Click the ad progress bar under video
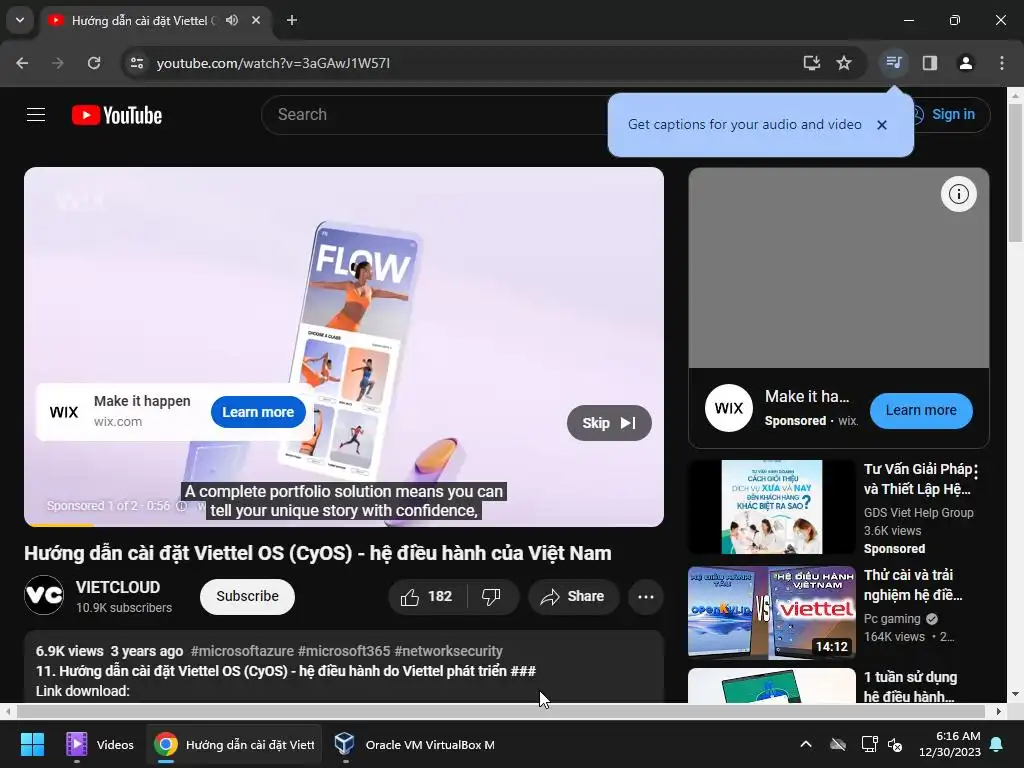 pos(344,525)
